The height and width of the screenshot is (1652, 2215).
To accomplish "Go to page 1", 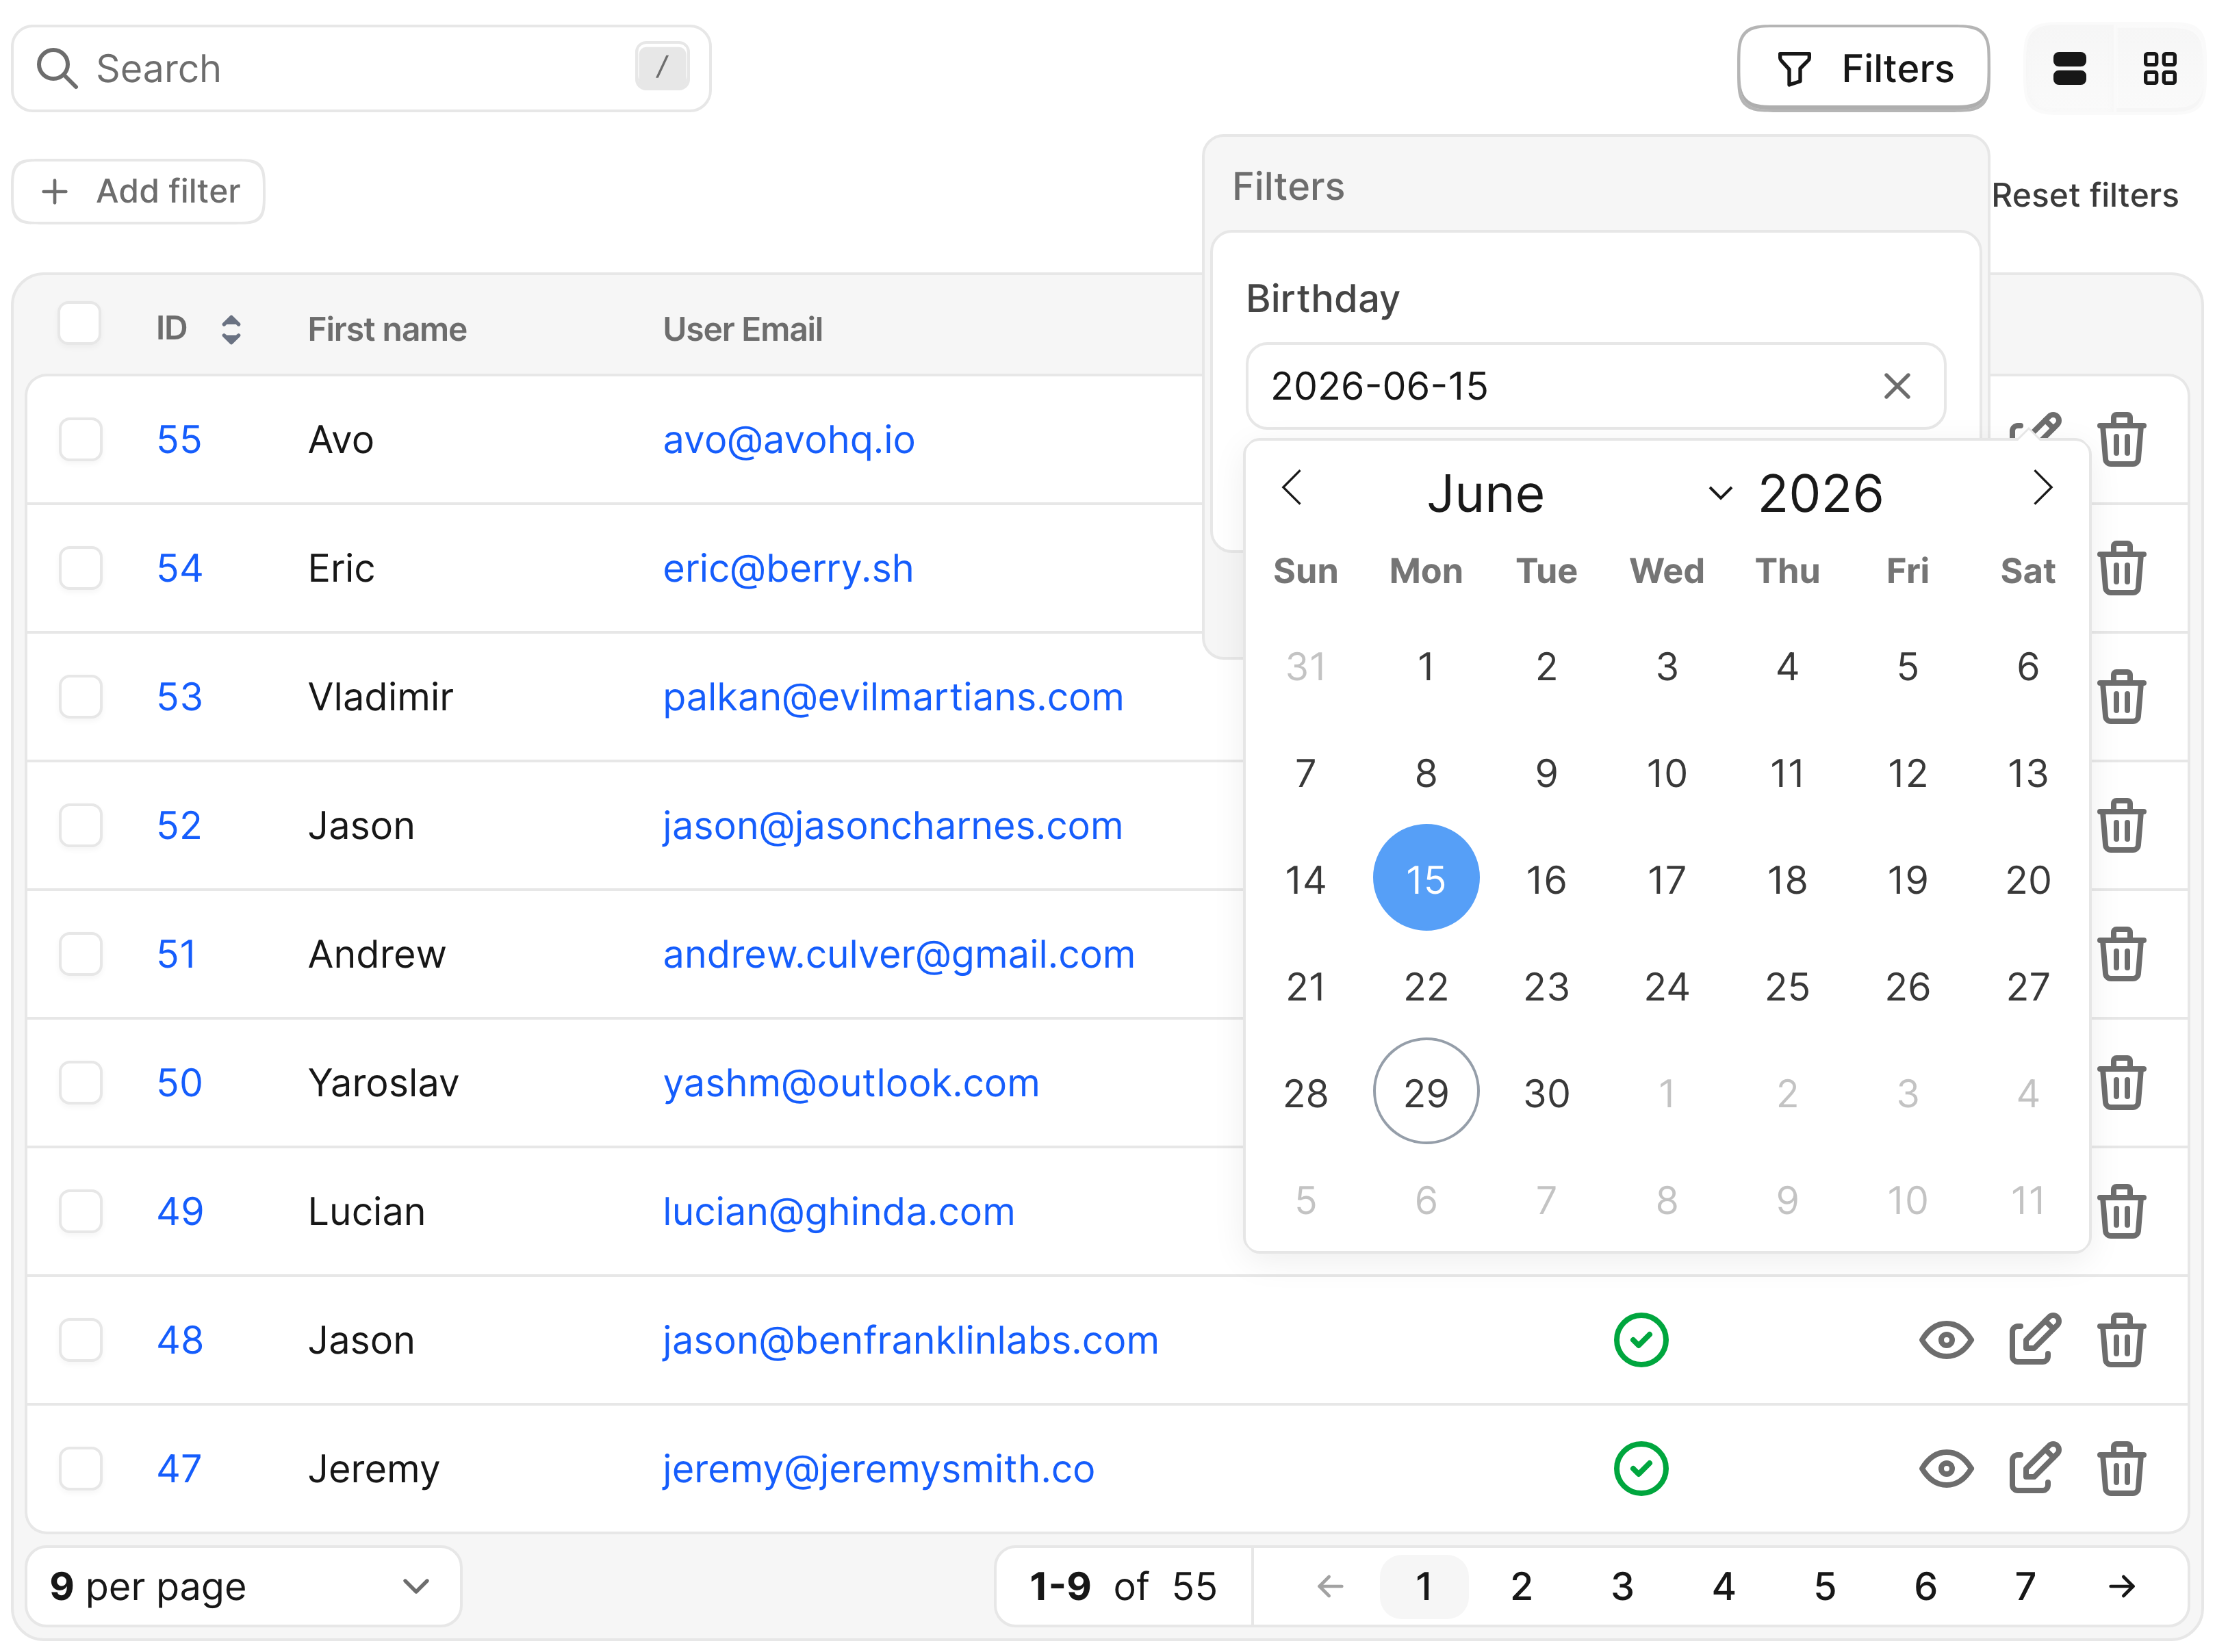I will click(1423, 1586).
